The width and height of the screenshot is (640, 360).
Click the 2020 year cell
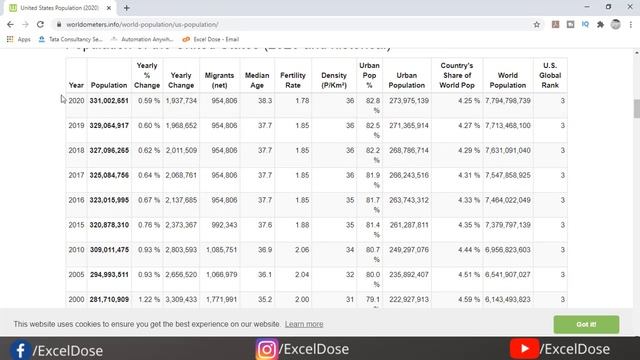pyautogui.click(x=76, y=100)
